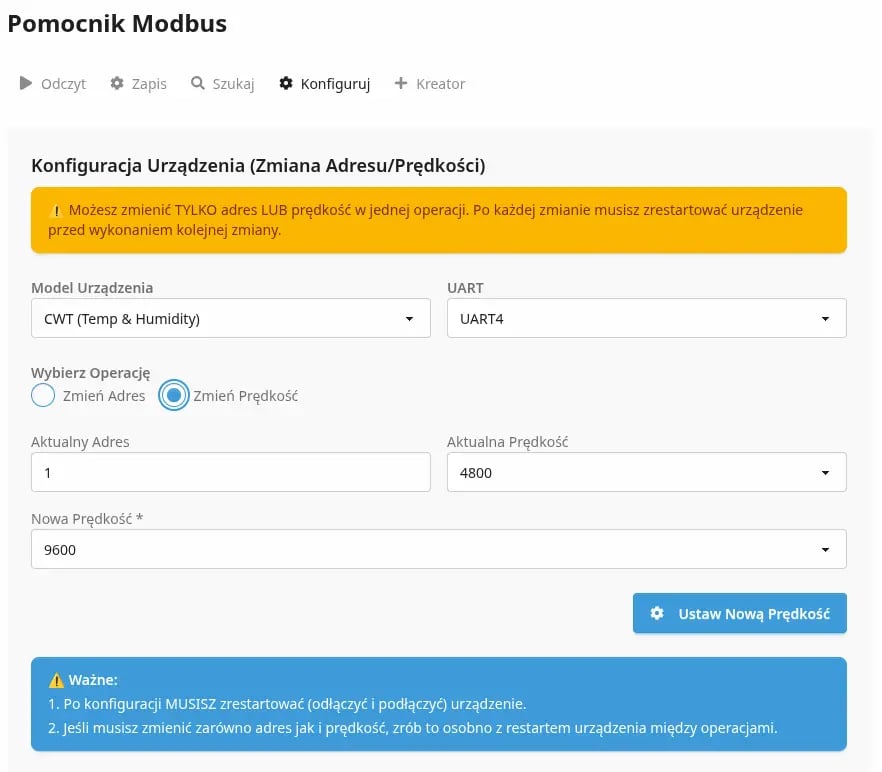The width and height of the screenshot is (882, 772).
Task: Click the Aktualny Adres input field
Action: coord(230,473)
